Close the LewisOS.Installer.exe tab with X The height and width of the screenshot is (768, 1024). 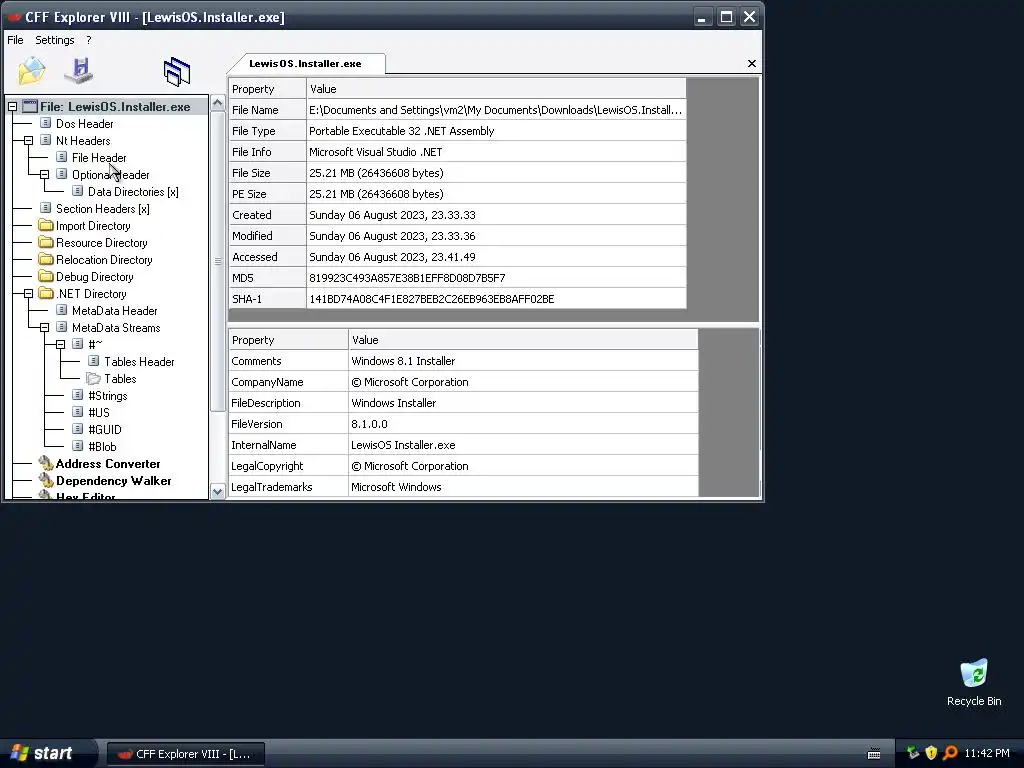pos(752,63)
